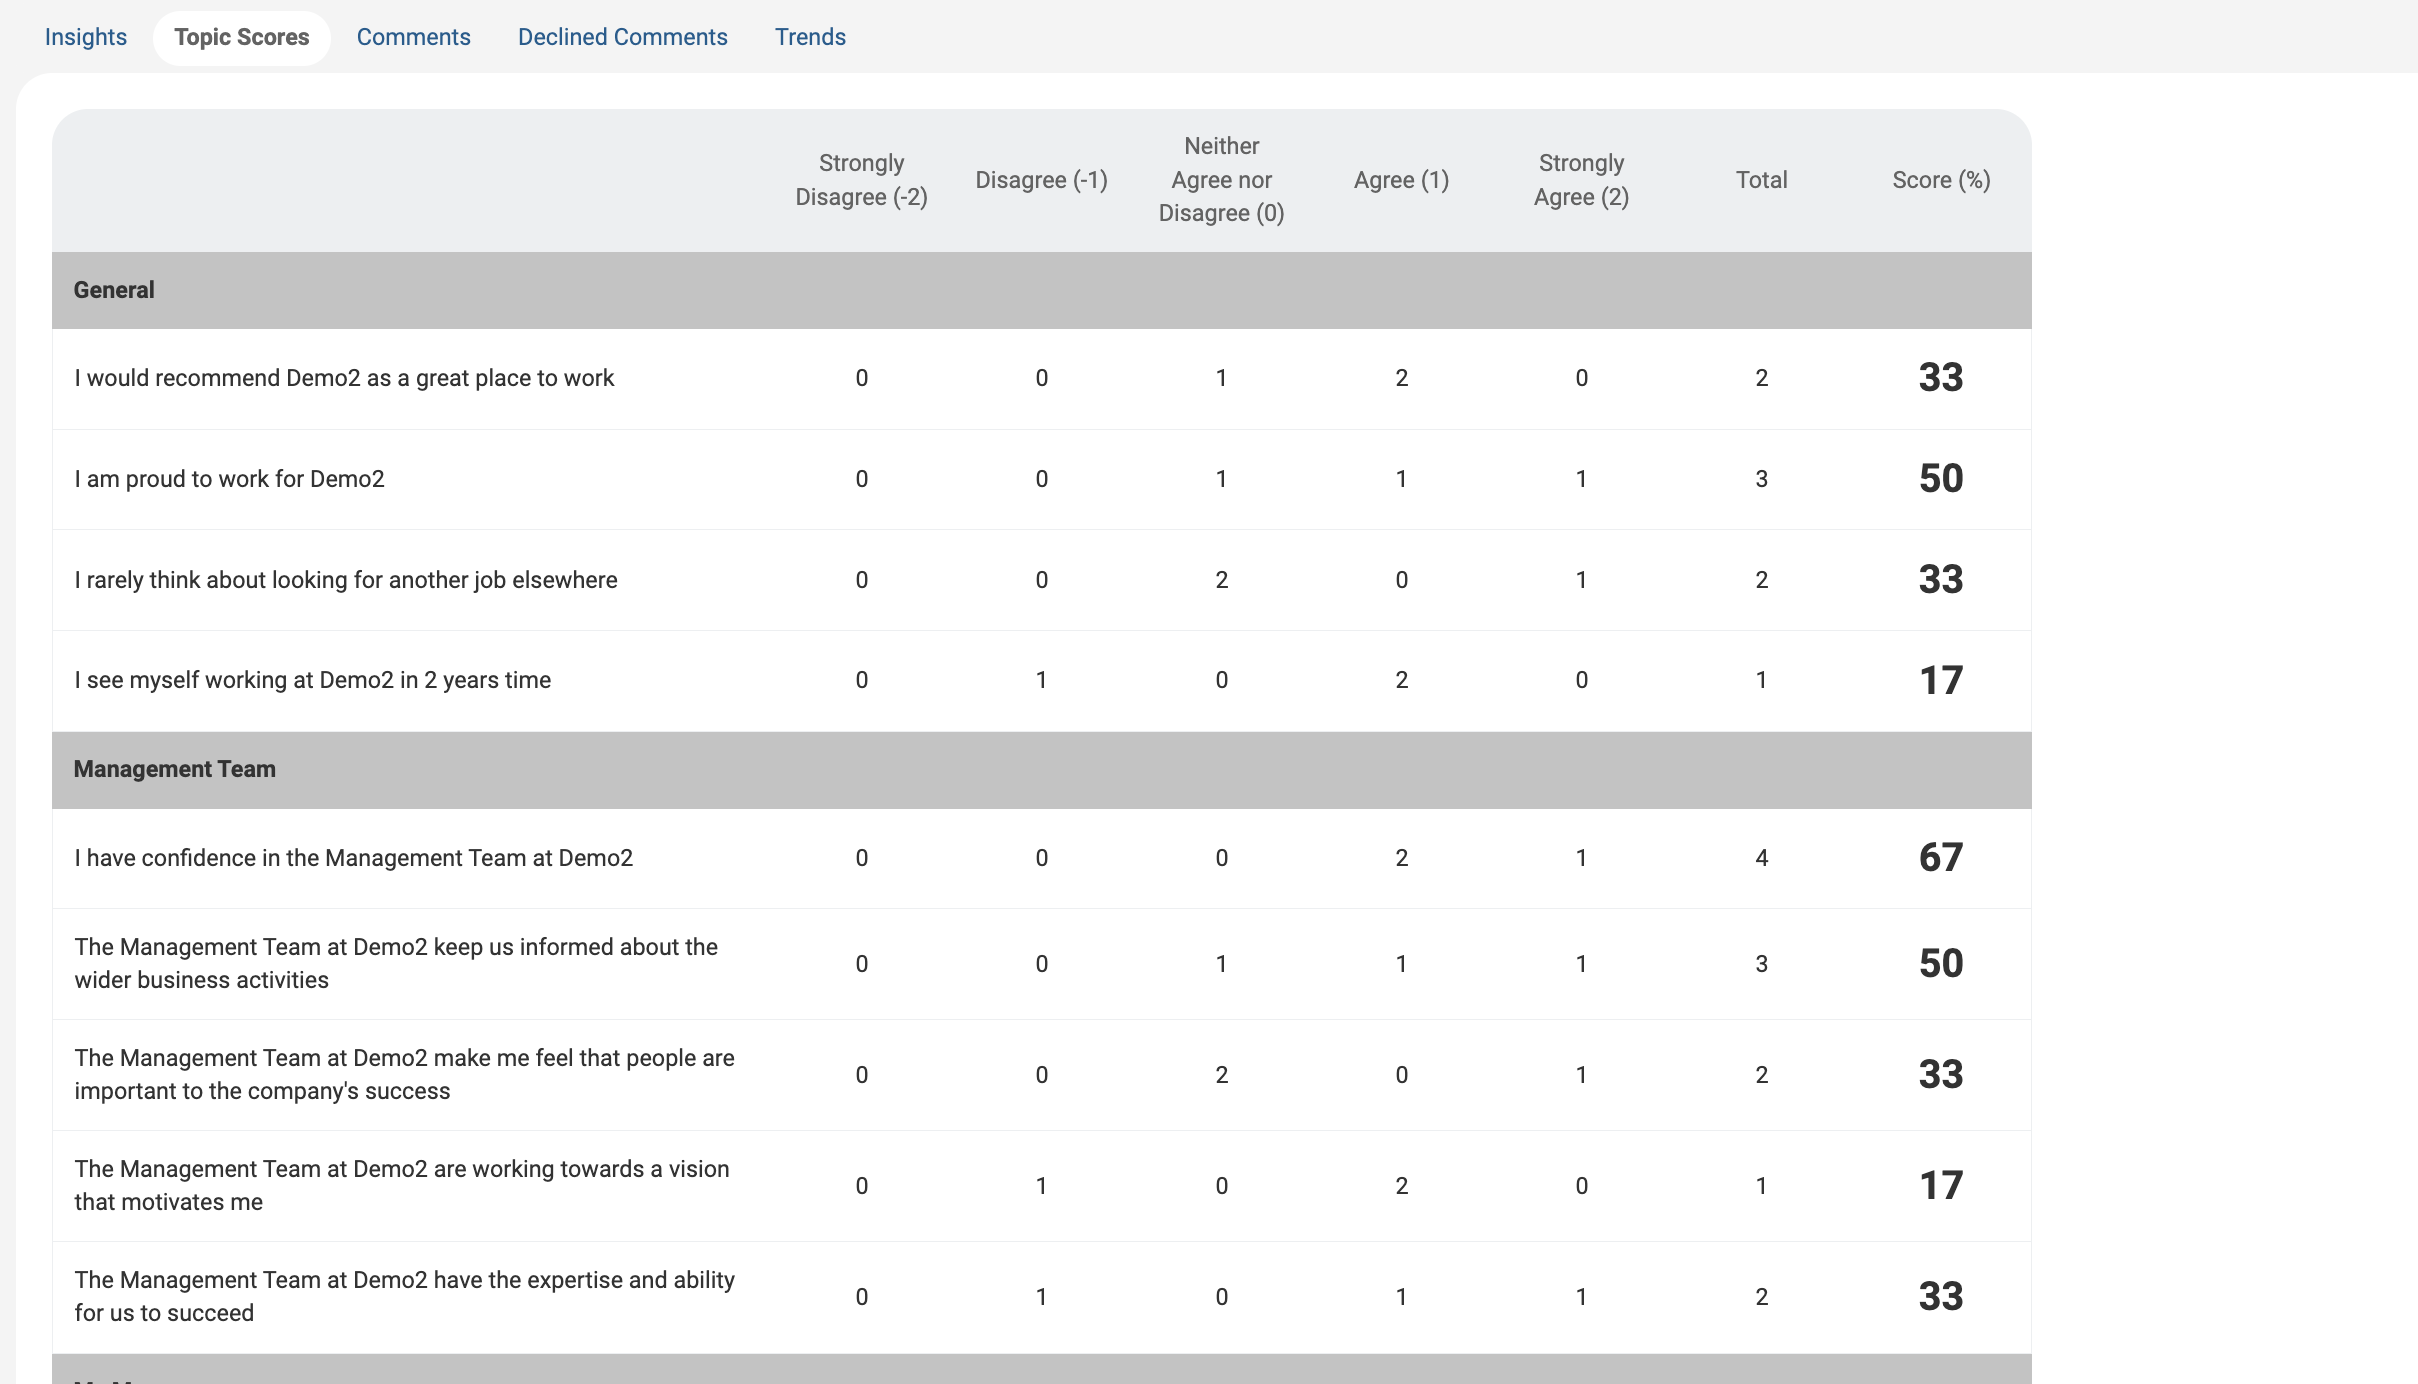Click the 'working at Demo2 in 2 years' statement

[312, 680]
